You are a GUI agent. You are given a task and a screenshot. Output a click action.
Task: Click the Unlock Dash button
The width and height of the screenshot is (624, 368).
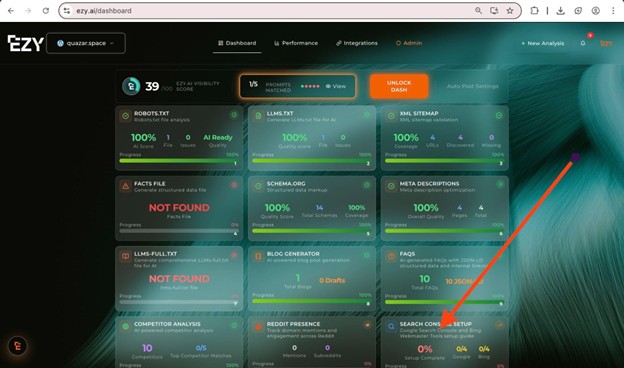tap(399, 86)
